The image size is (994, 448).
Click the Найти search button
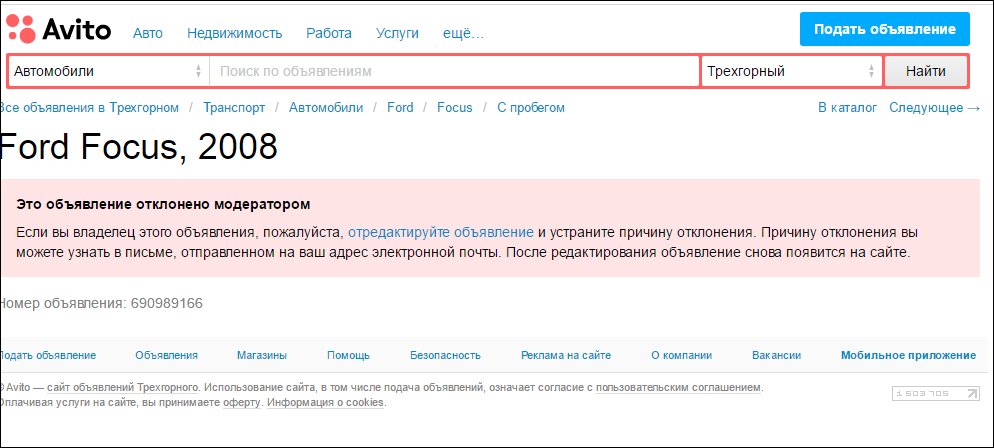[926, 72]
